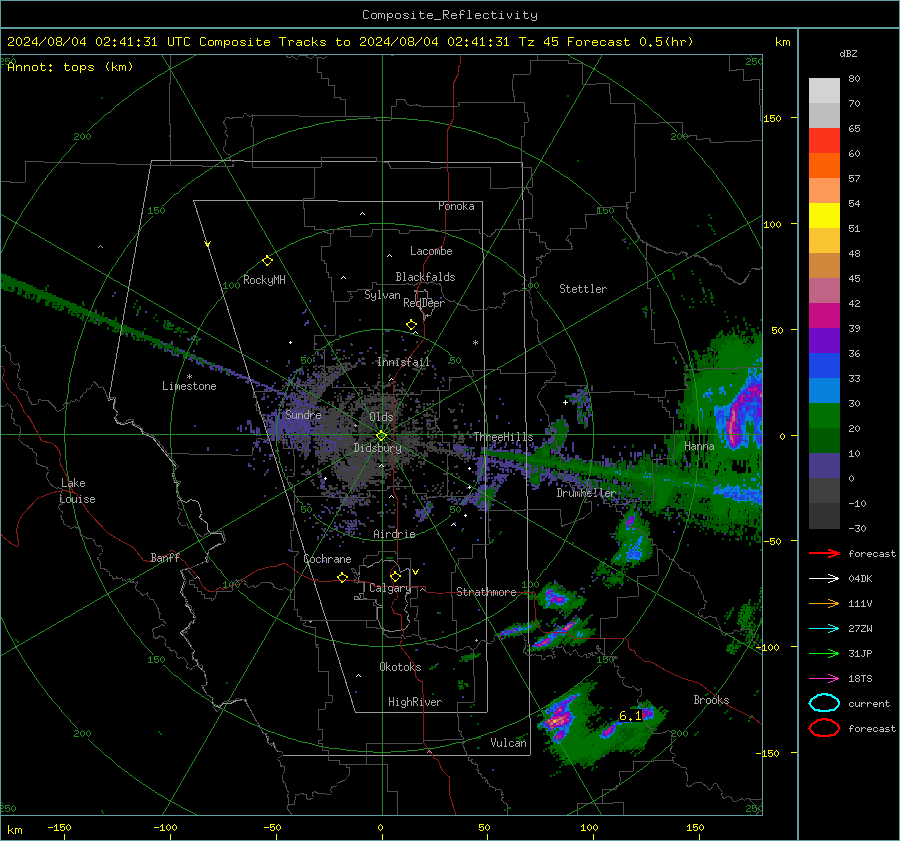Pick the yellow 54–51 dBZ swatch
Viewport: 900px width, 841px height.
click(x=824, y=216)
